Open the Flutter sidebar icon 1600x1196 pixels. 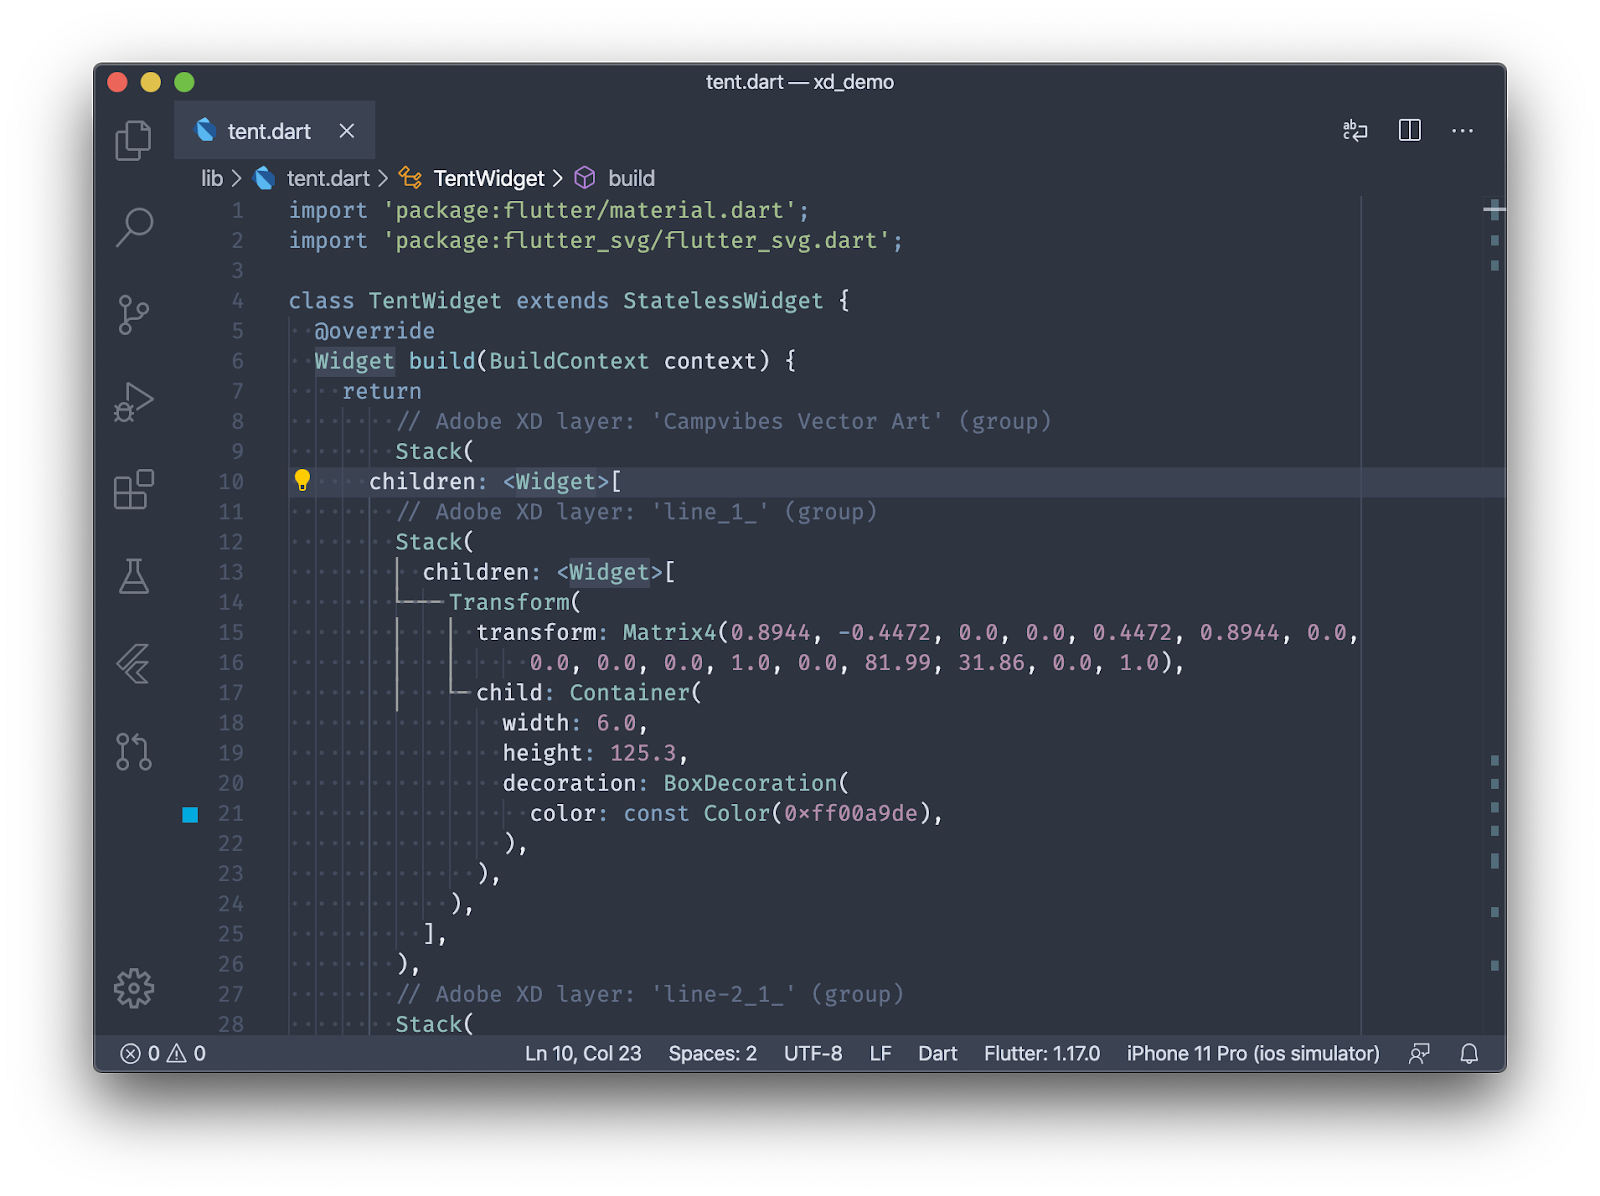(133, 663)
